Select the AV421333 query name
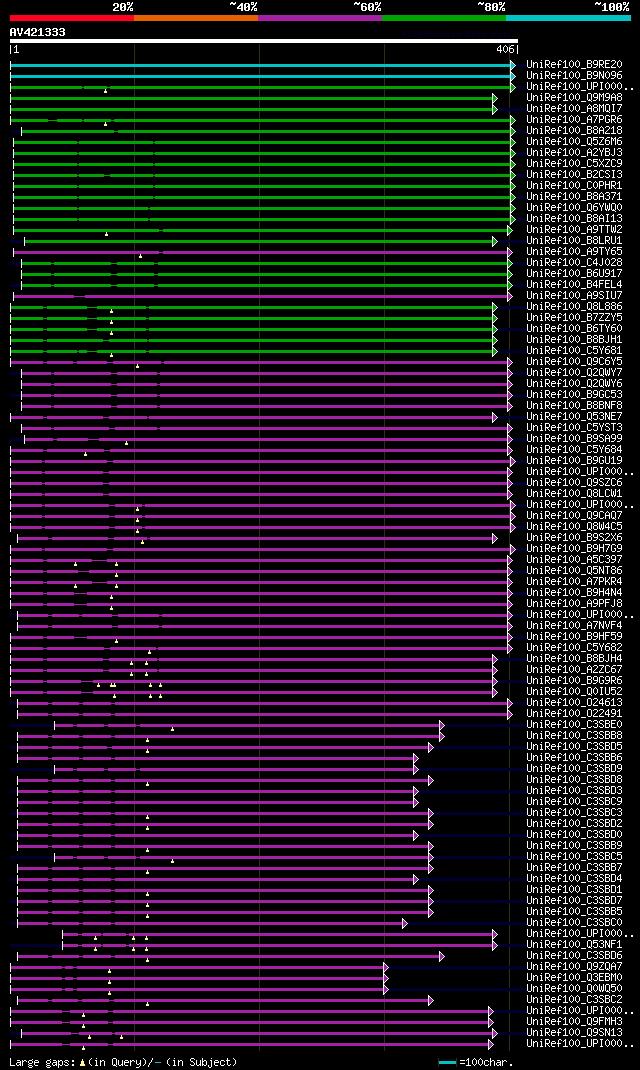The height and width of the screenshot is (1070, 640). click(38, 32)
